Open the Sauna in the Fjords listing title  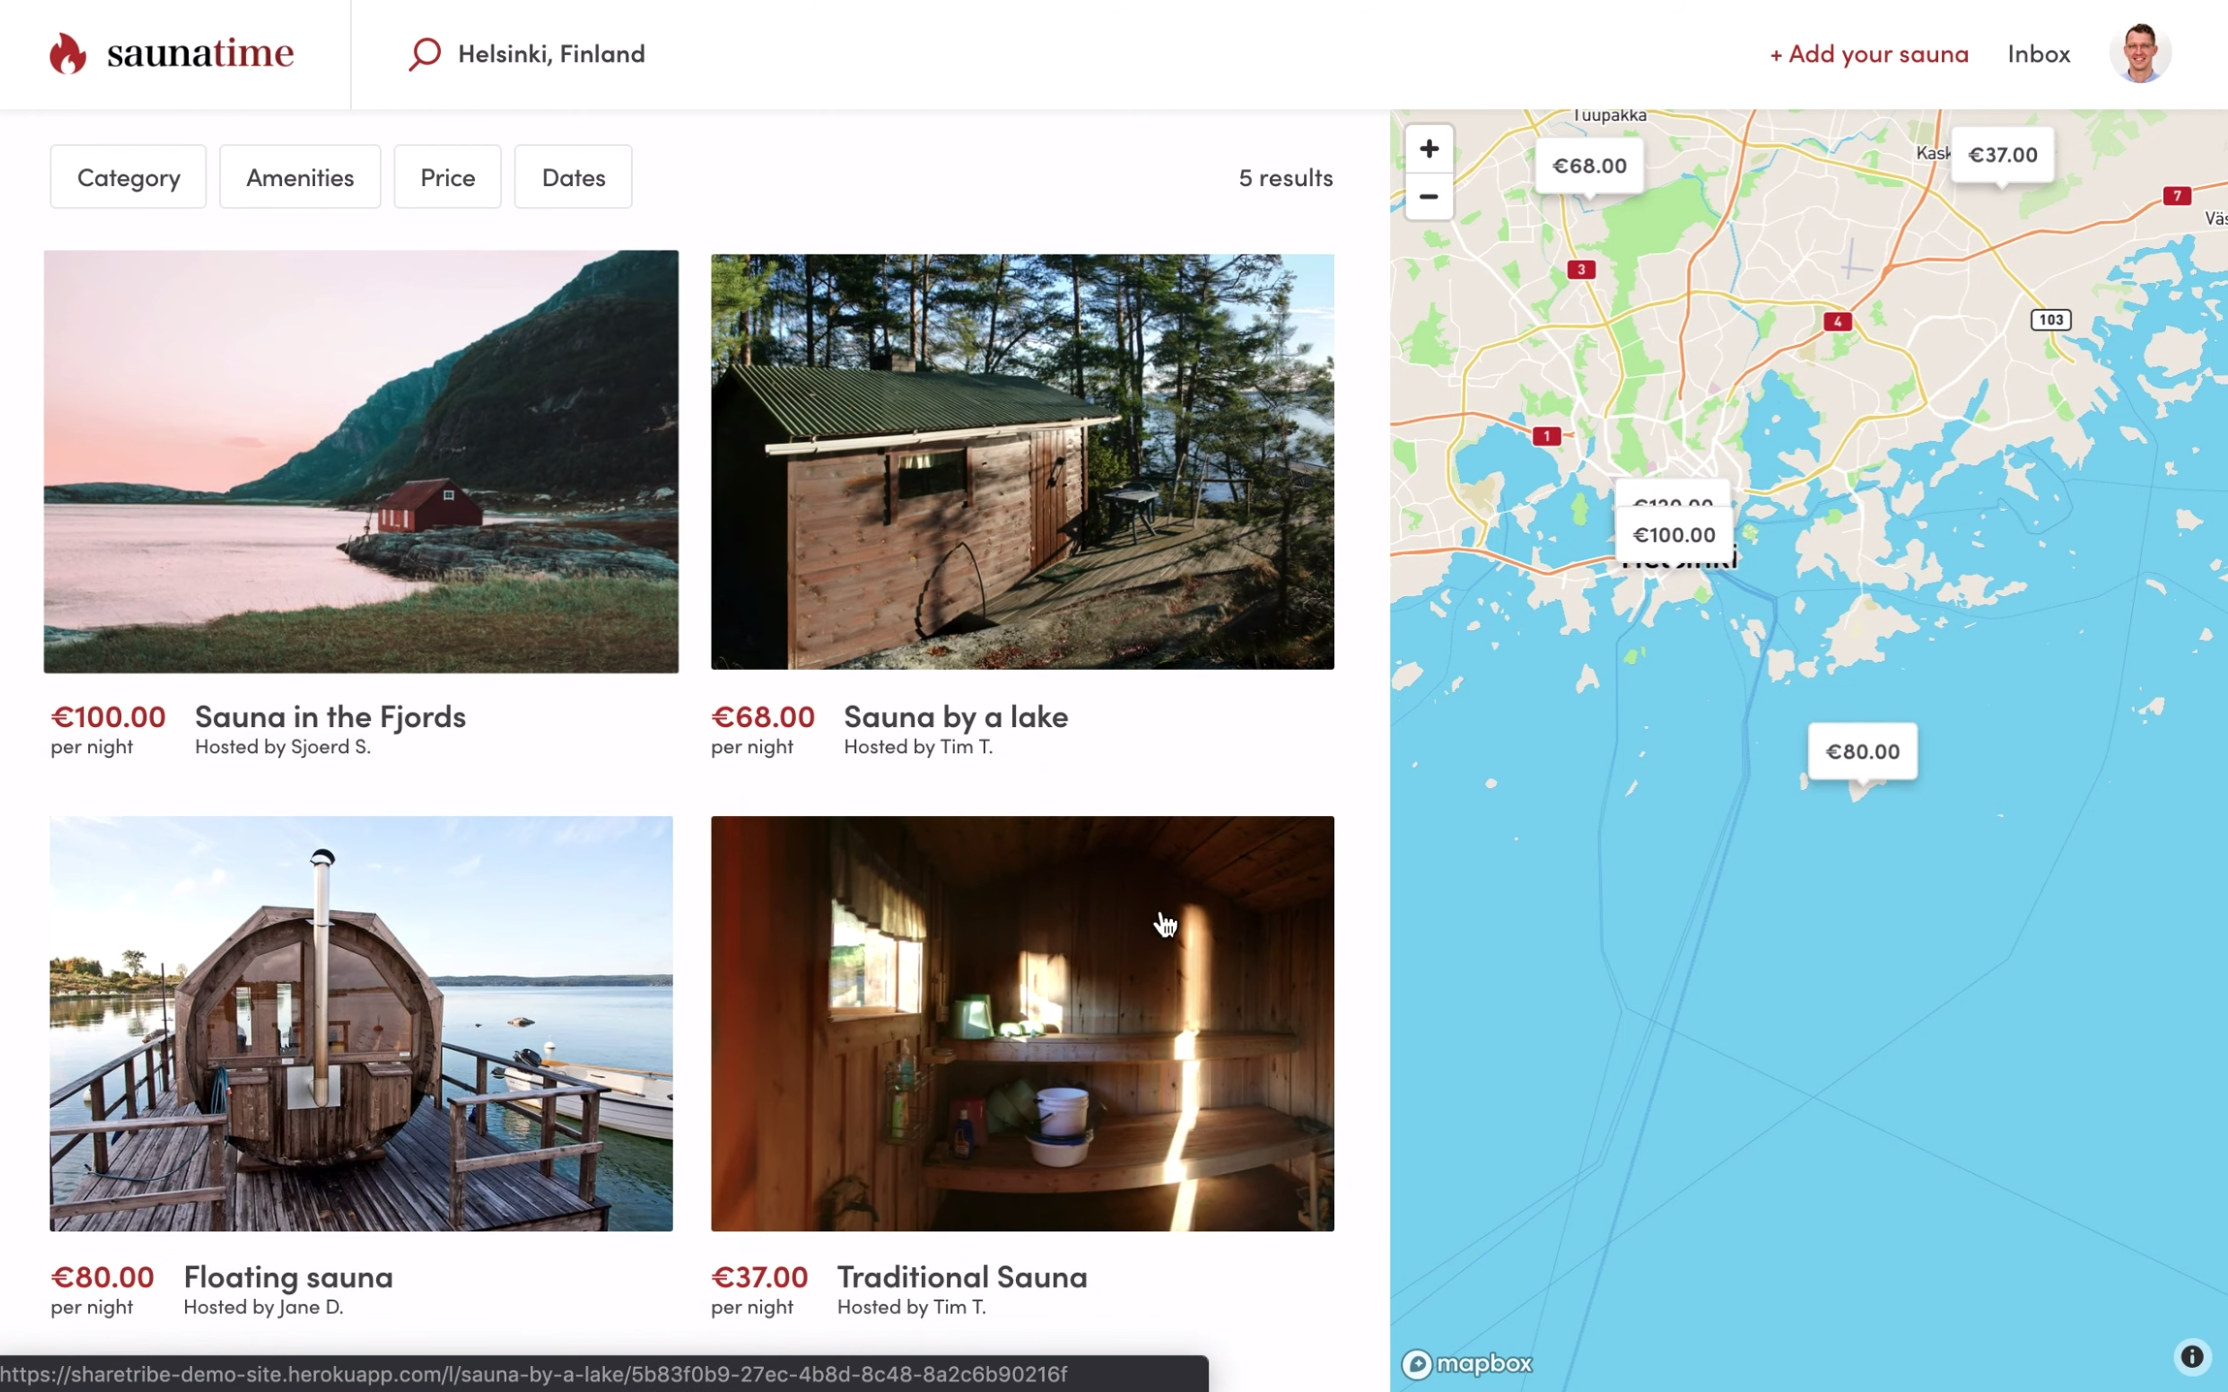330,716
